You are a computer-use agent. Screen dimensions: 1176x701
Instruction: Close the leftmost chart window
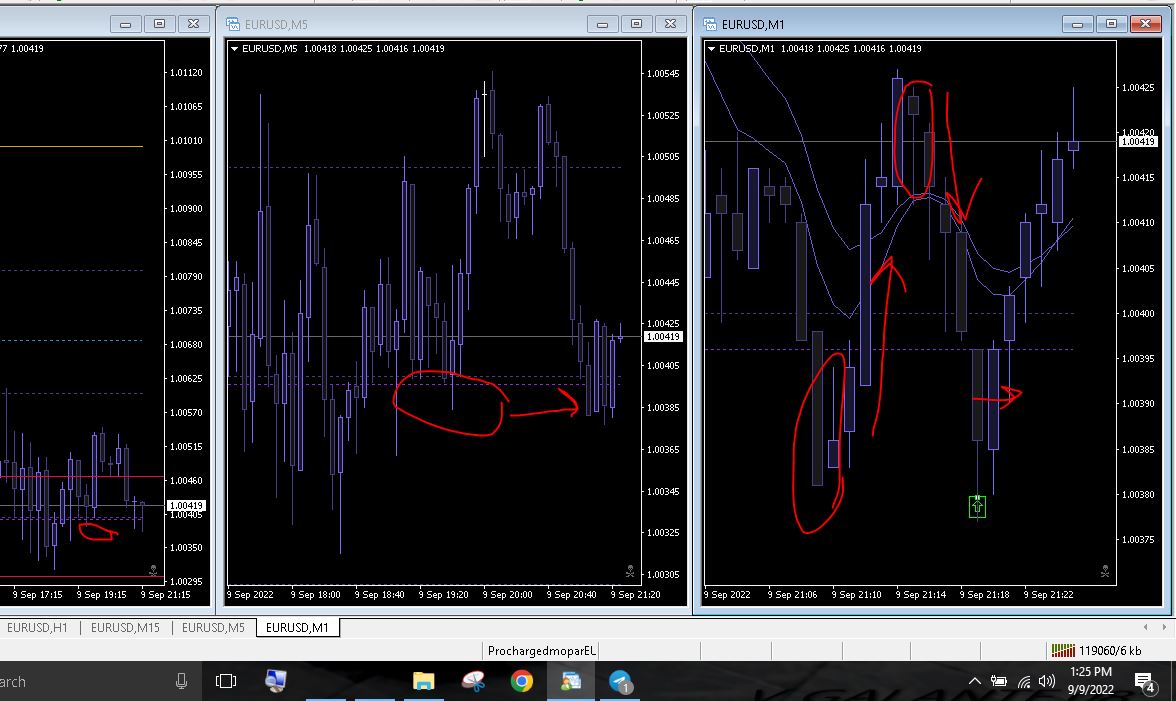194,24
